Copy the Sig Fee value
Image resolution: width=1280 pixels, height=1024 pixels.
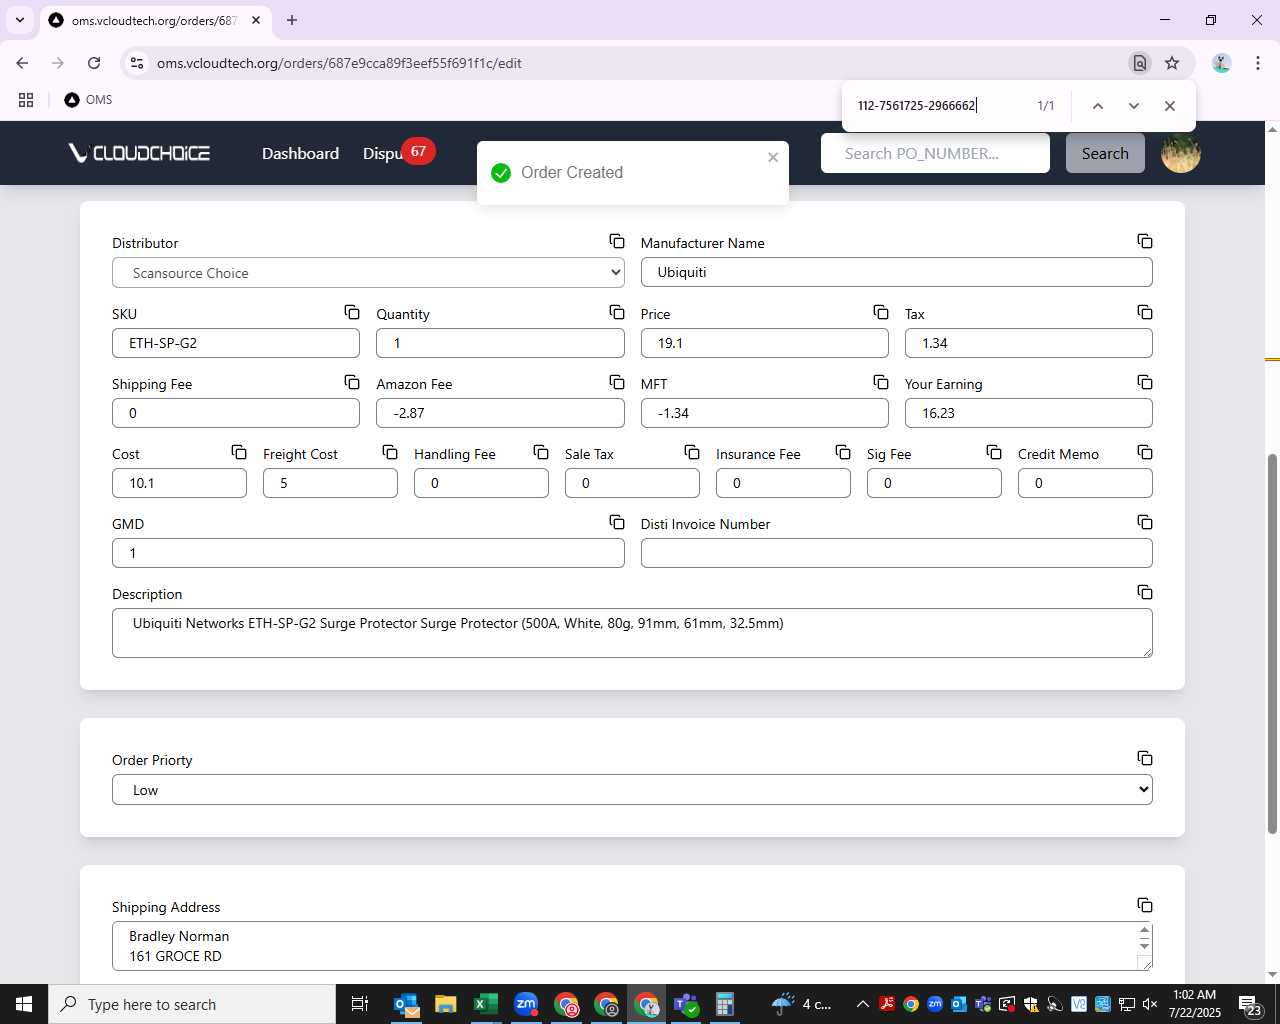pyautogui.click(x=994, y=452)
